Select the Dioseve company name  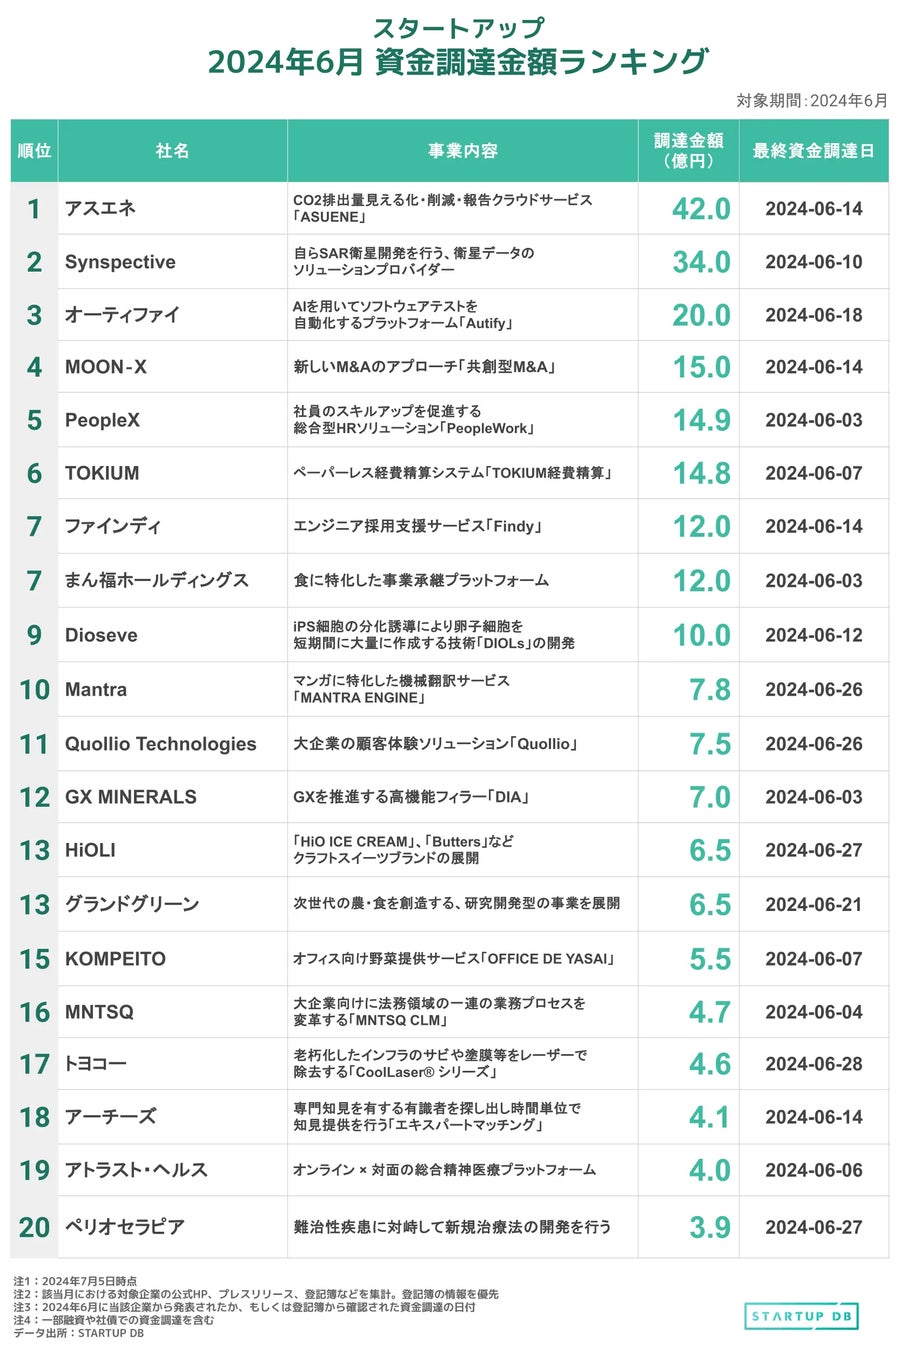click(x=101, y=635)
